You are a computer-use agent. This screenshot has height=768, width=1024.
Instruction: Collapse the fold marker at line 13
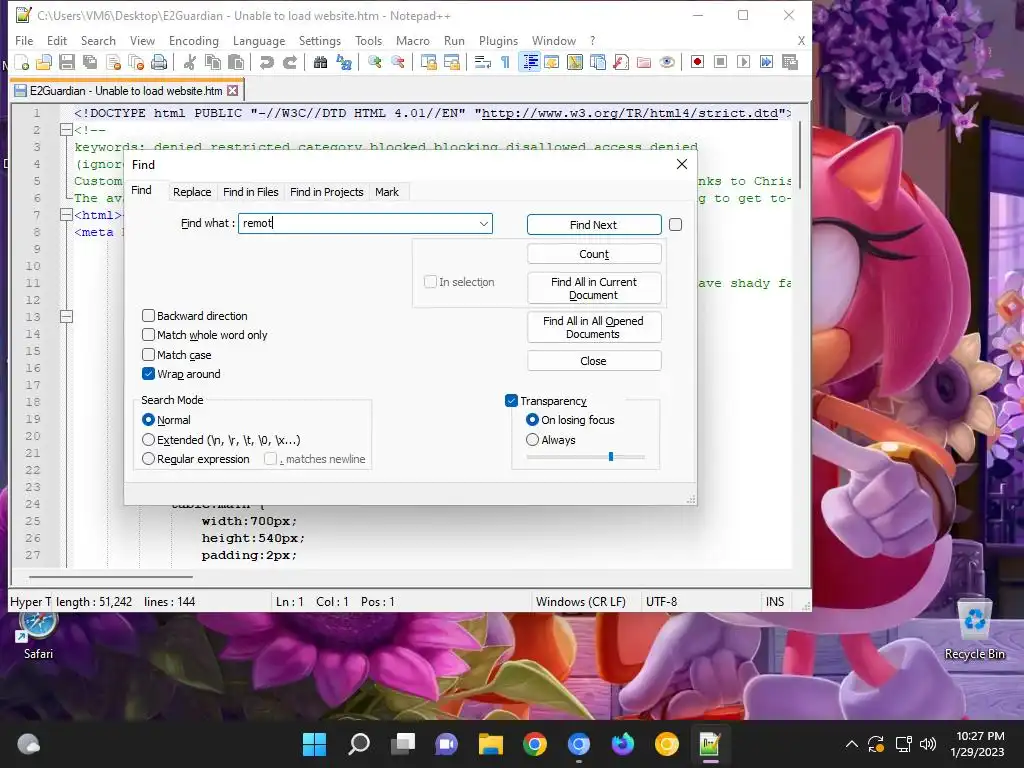pos(66,317)
